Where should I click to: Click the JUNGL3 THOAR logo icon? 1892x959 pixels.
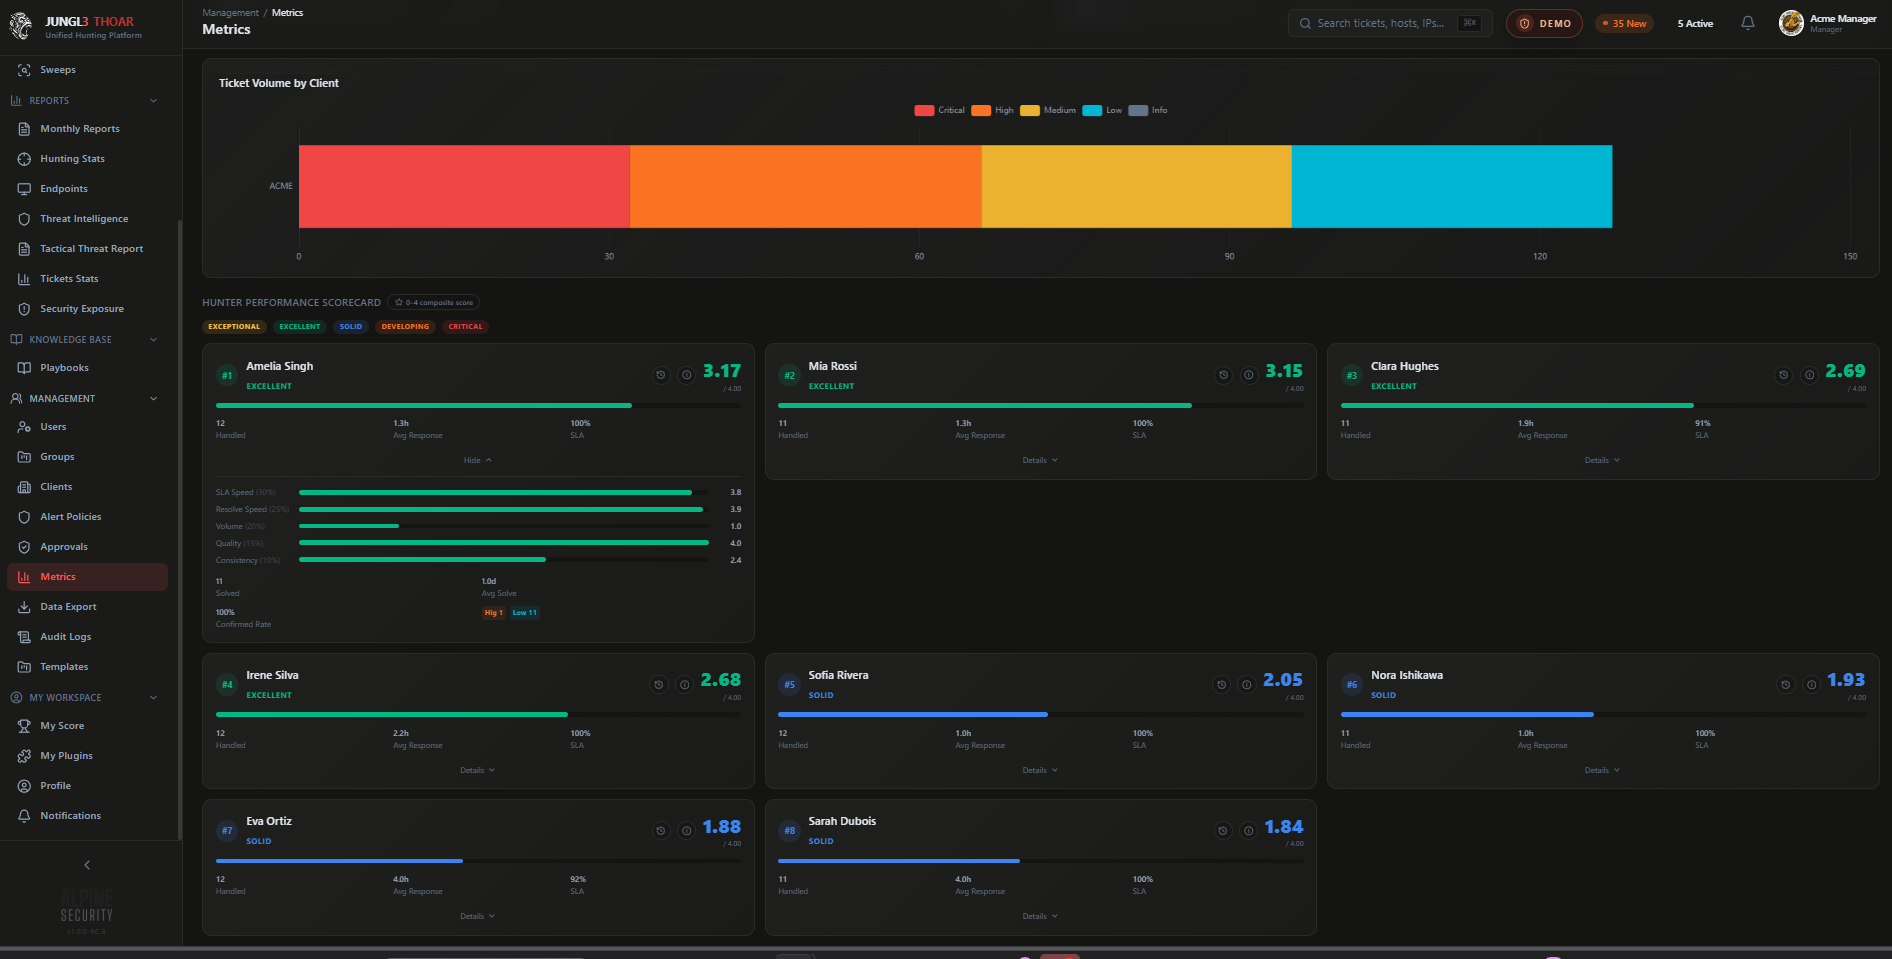tap(21, 26)
